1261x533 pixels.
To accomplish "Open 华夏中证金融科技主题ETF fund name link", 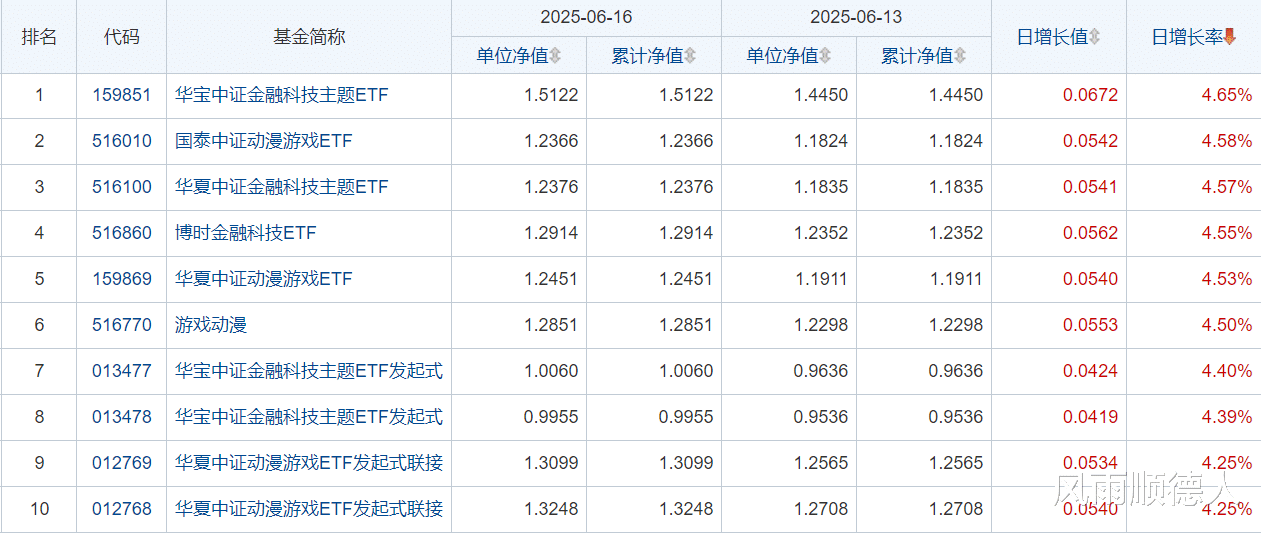I will pos(281,188).
